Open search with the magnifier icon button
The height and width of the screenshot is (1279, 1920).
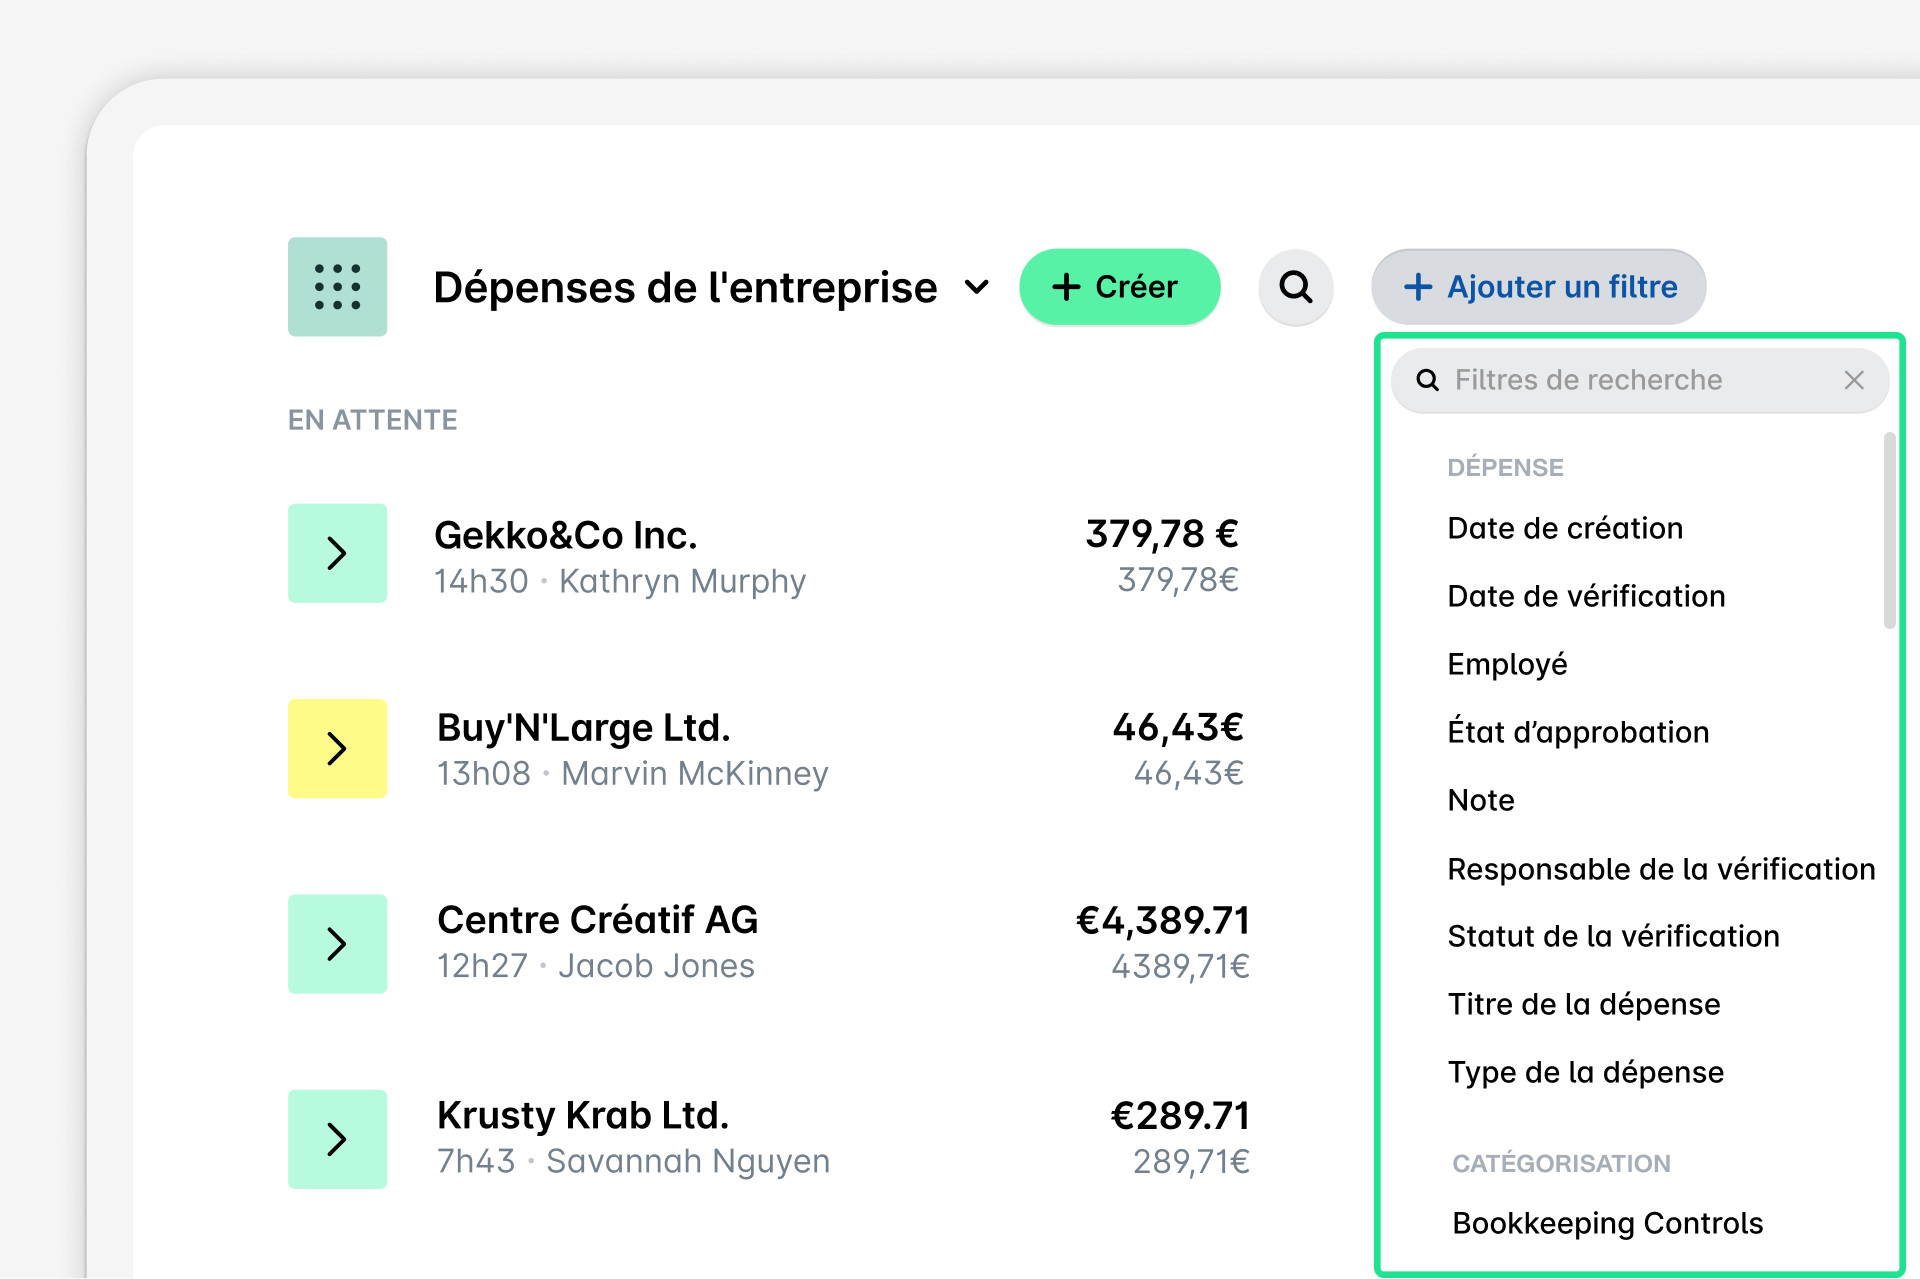coord(1295,287)
